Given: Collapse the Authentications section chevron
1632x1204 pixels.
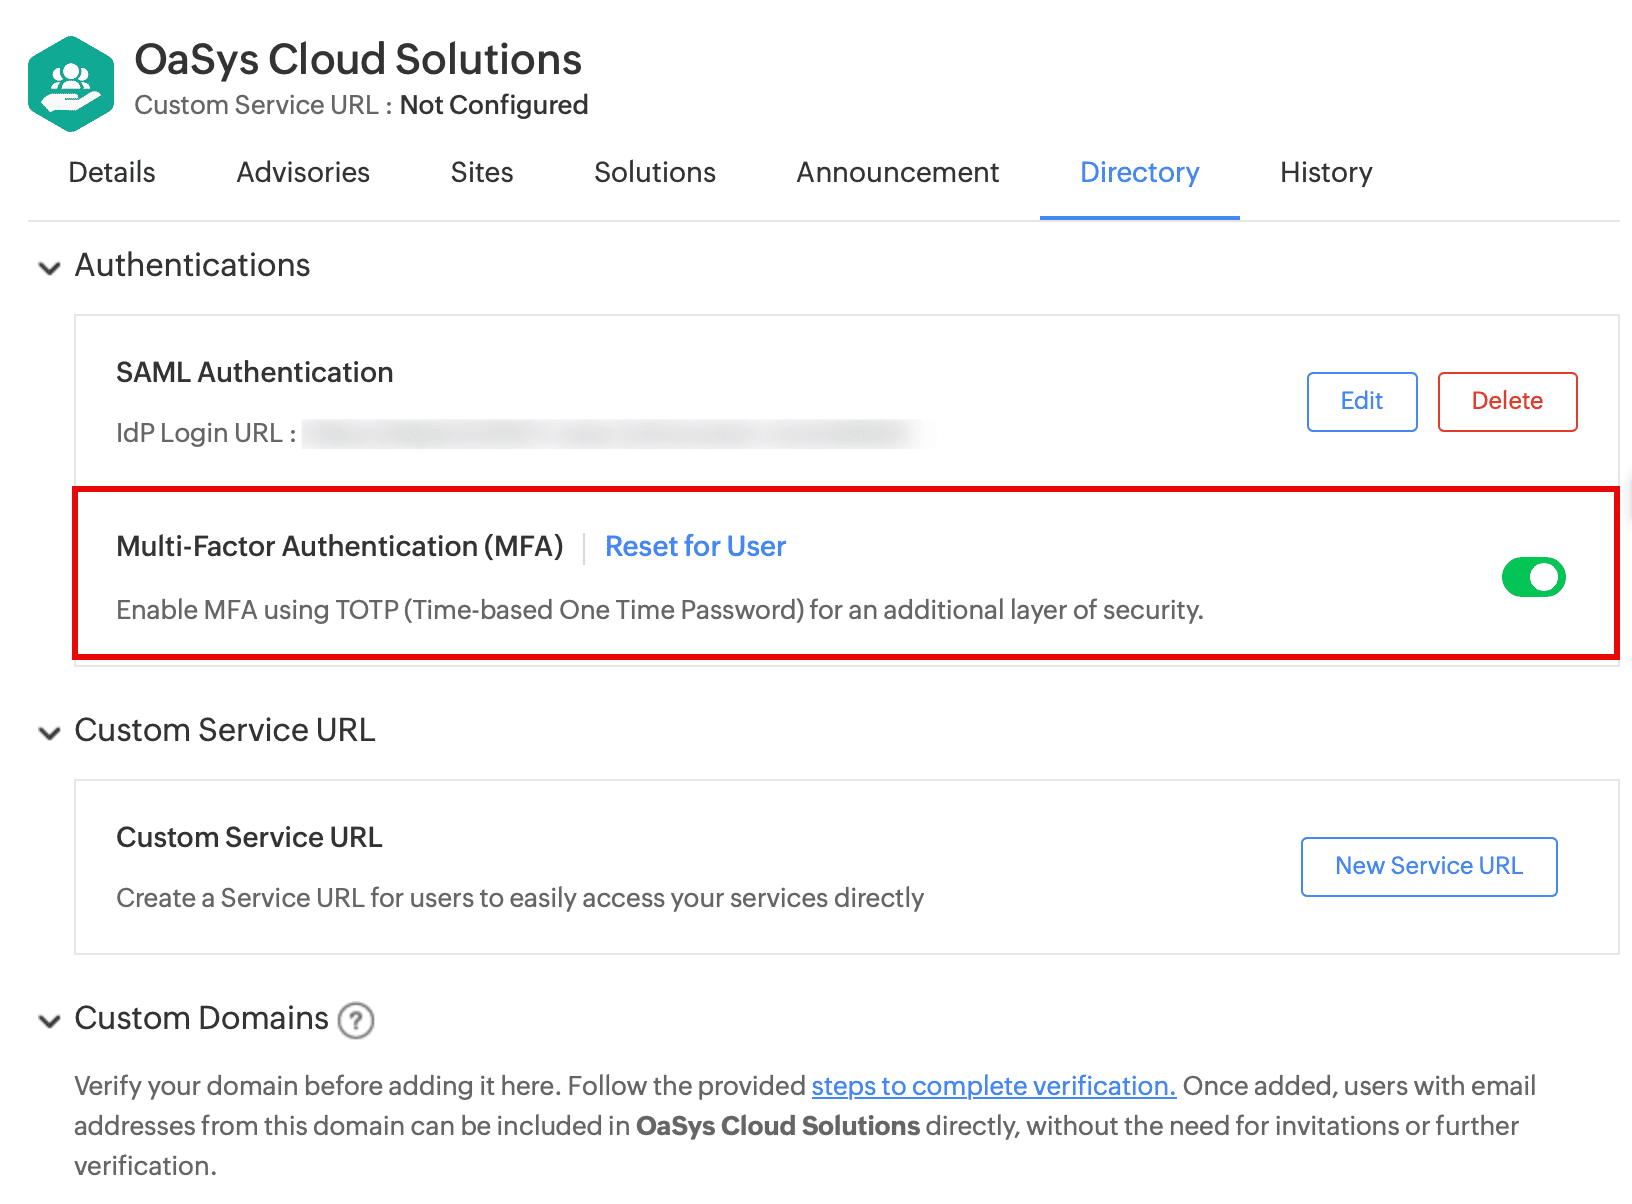Looking at the screenshot, I should [49, 267].
